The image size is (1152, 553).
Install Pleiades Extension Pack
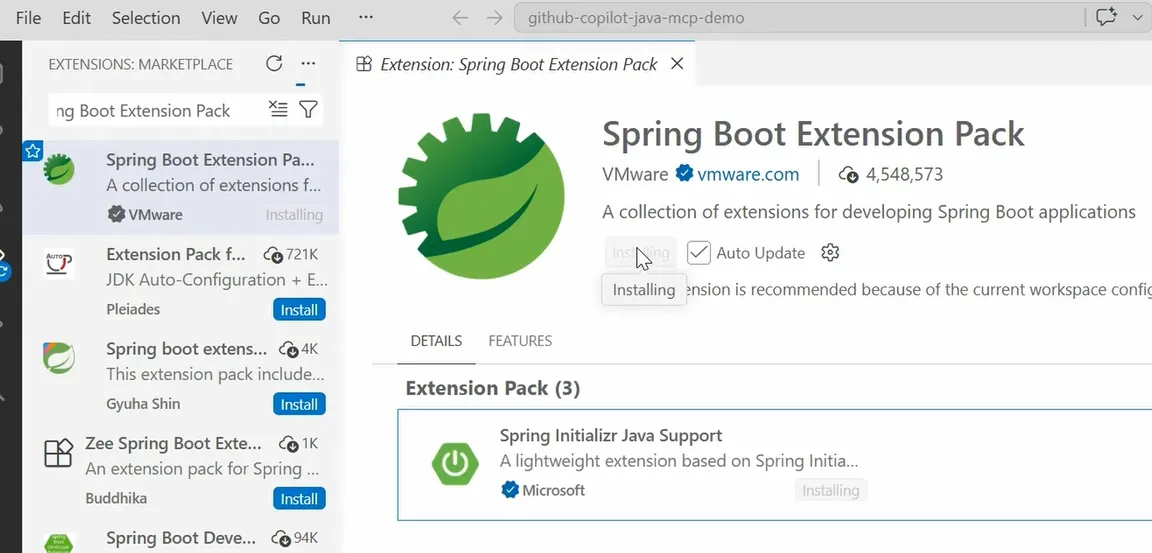coord(299,310)
